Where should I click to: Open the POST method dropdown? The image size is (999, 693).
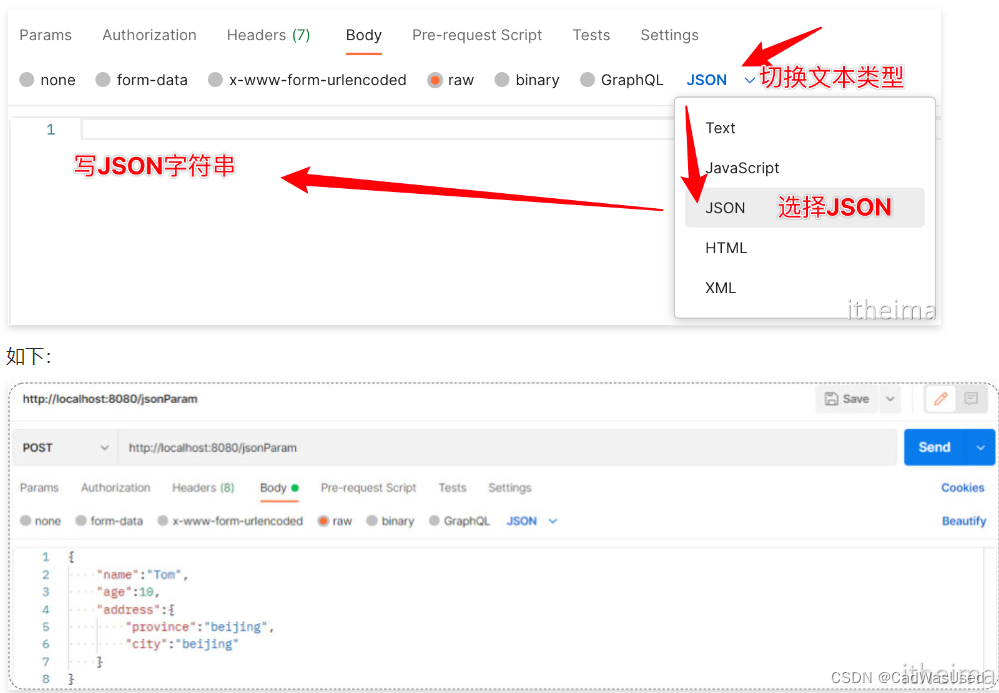[65, 448]
